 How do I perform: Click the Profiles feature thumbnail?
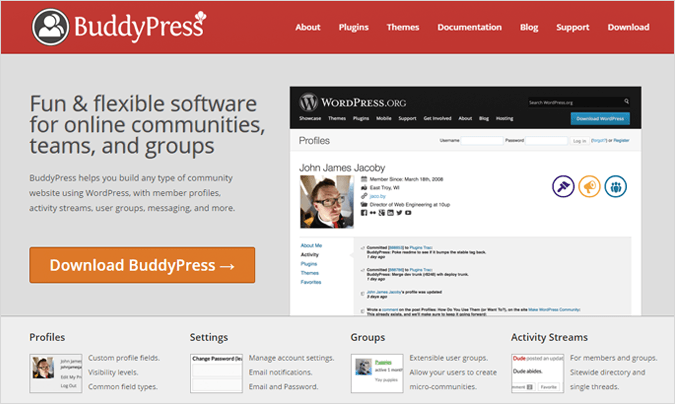coord(56,373)
